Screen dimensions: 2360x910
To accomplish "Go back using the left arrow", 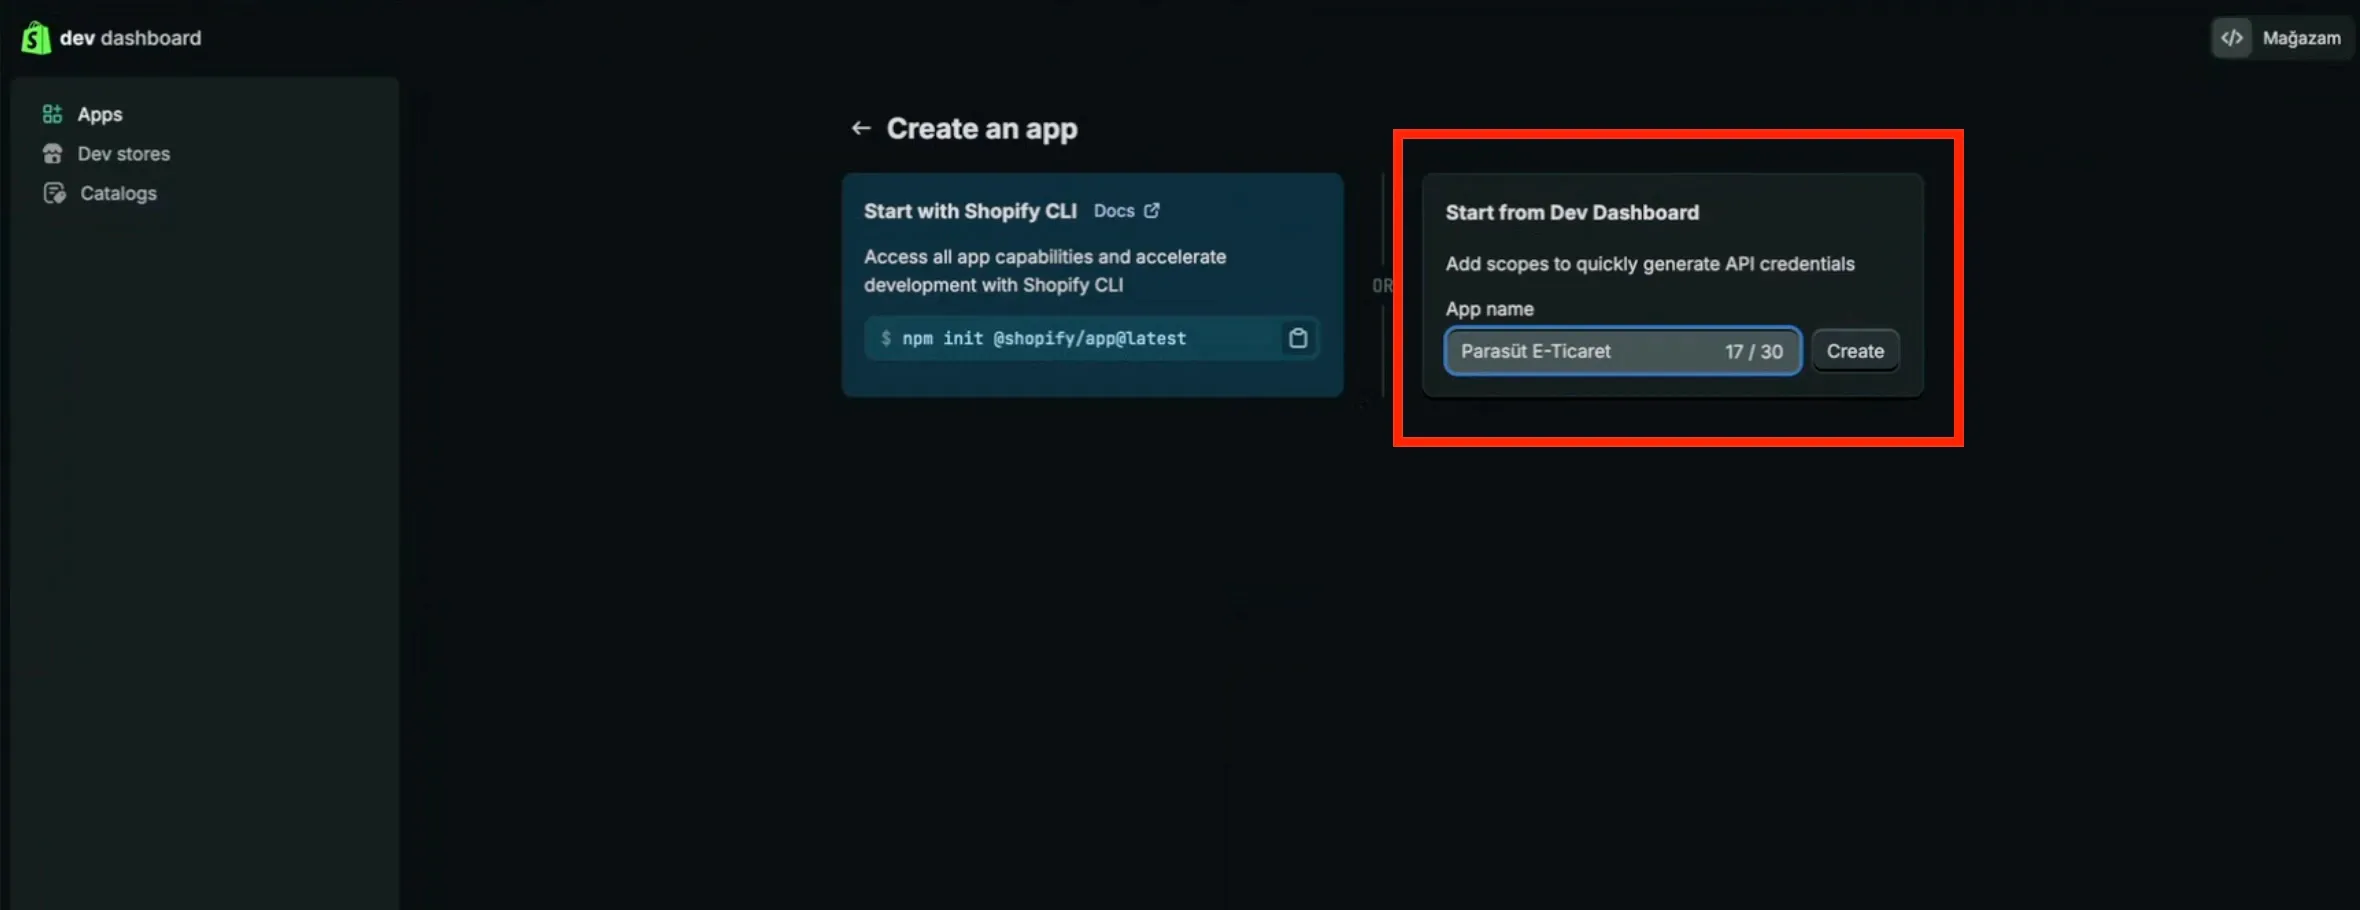I will tap(860, 128).
